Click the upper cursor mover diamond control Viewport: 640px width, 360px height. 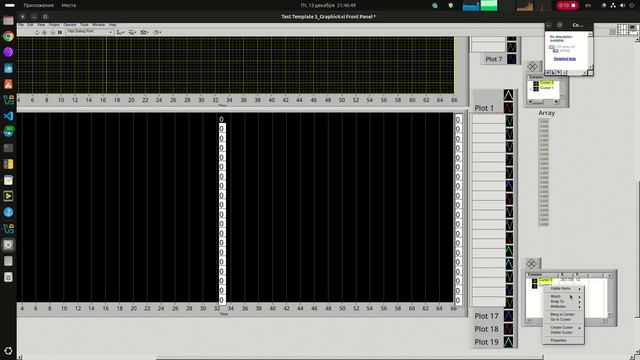[532, 66]
